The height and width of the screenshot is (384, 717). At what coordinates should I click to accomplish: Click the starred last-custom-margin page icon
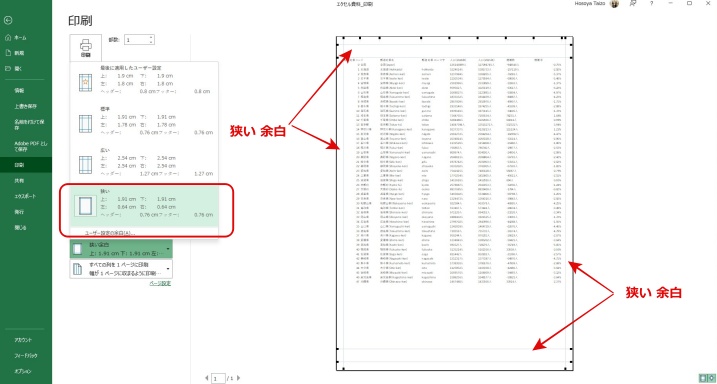coord(86,83)
